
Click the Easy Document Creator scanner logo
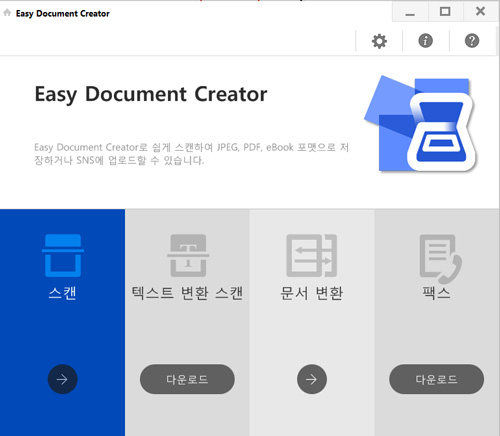(422, 123)
